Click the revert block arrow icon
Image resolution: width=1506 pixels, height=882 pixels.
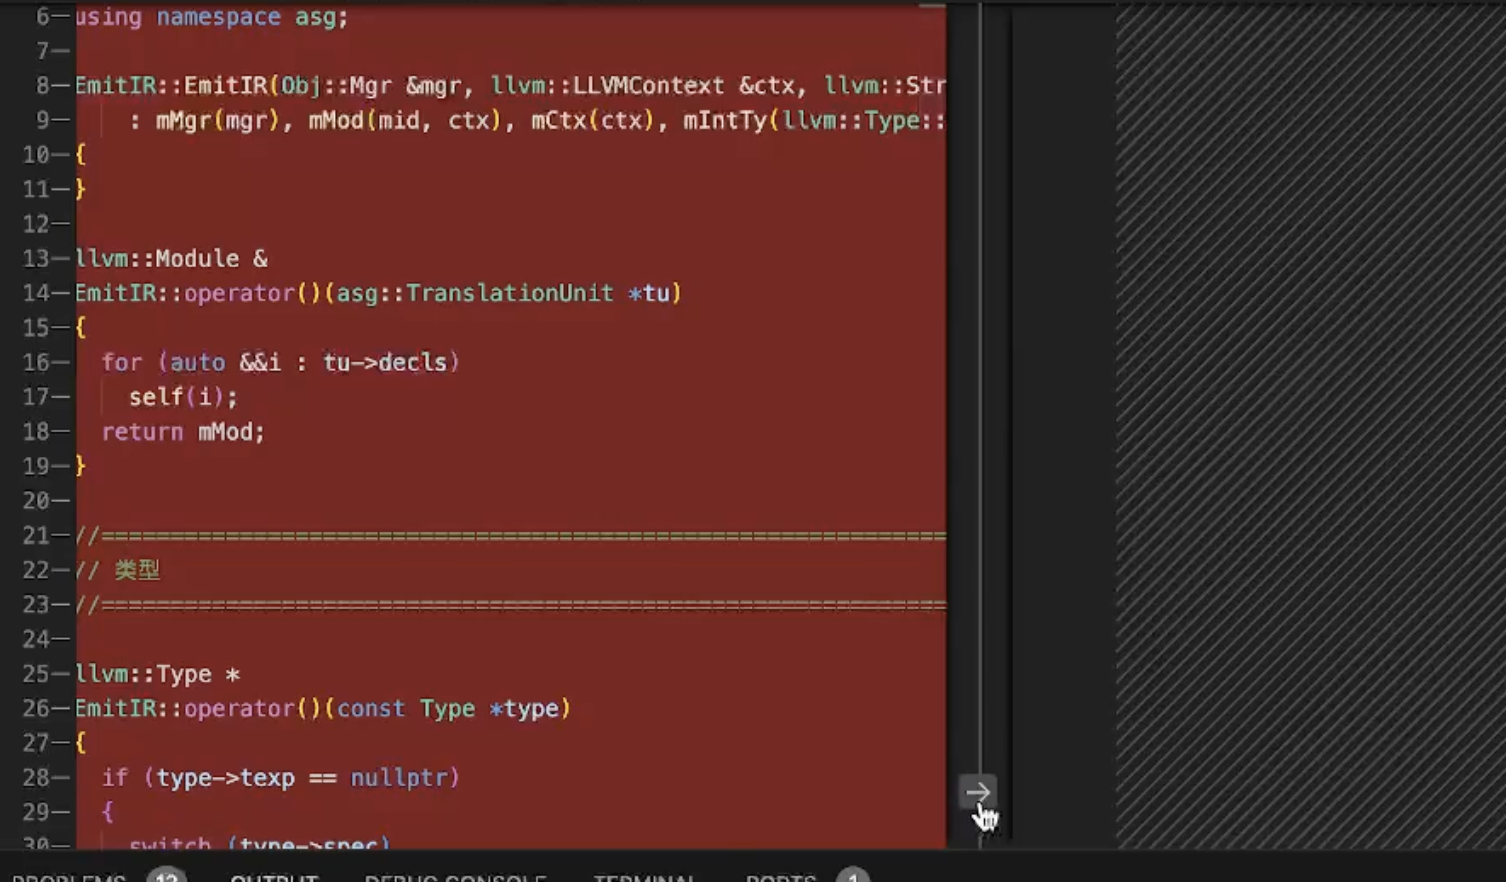click(x=977, y=792)
